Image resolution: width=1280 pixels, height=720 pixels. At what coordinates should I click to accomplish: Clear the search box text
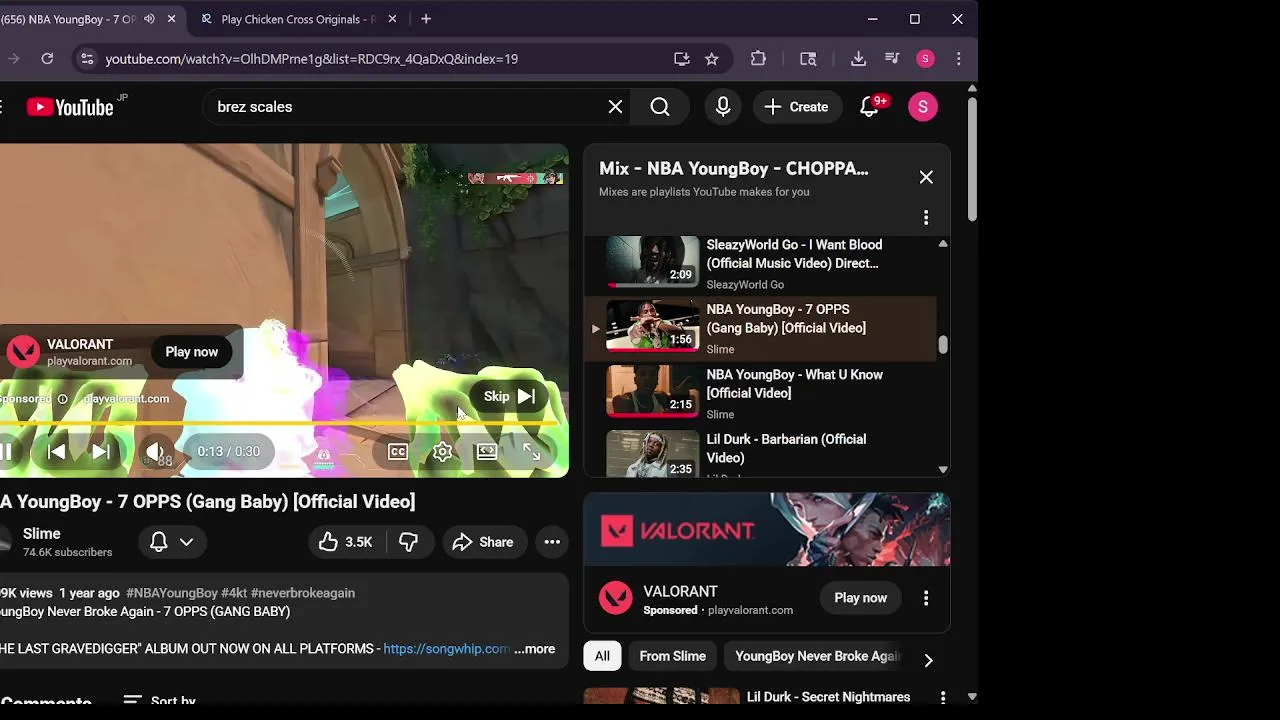tap(615, 107)
